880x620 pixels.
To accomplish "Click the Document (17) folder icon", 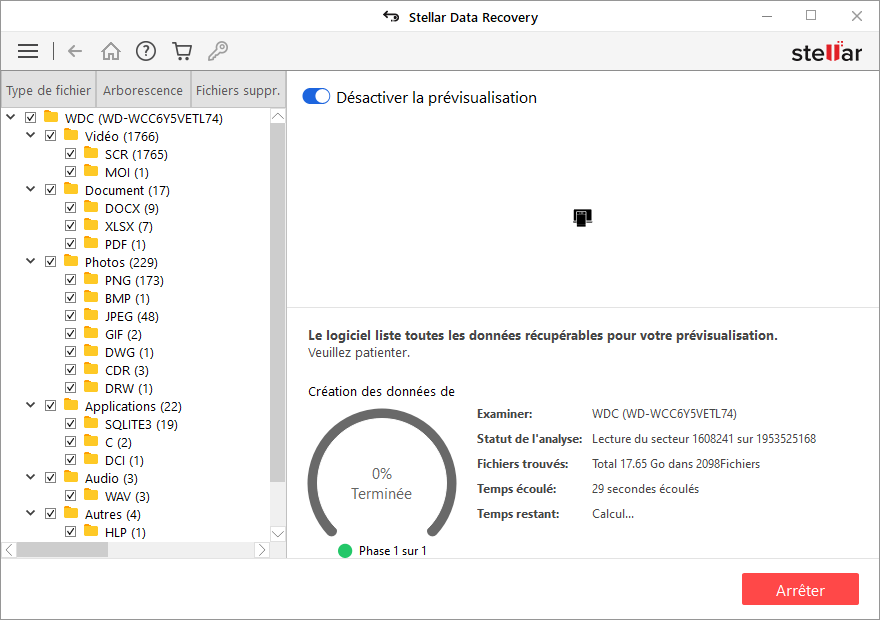I will (x=71, y=189).
